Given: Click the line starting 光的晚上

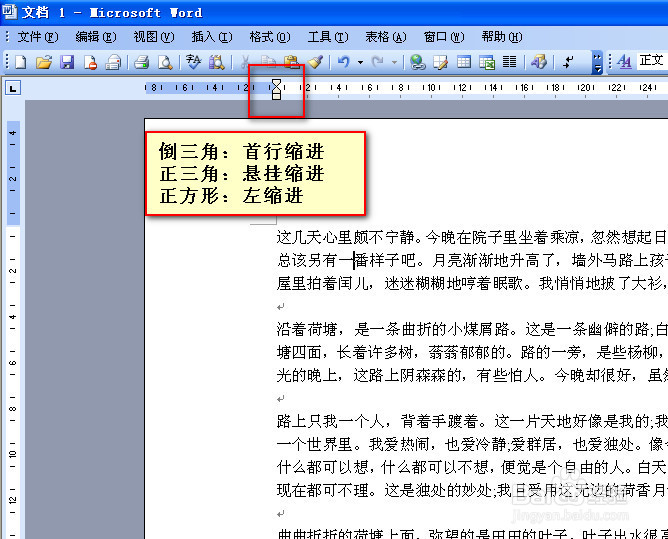Looking at the screenshot, I should point(472,375).
